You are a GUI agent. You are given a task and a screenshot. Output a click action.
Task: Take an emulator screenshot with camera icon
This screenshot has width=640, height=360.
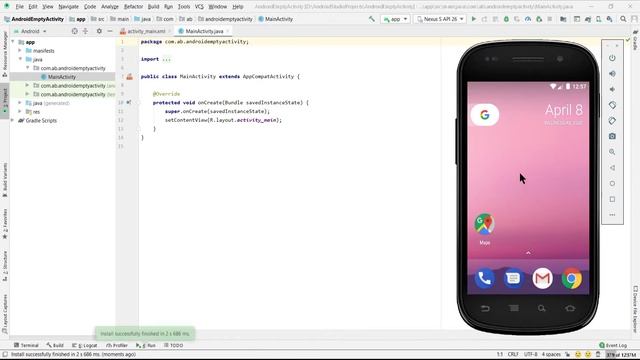[612, 136]
